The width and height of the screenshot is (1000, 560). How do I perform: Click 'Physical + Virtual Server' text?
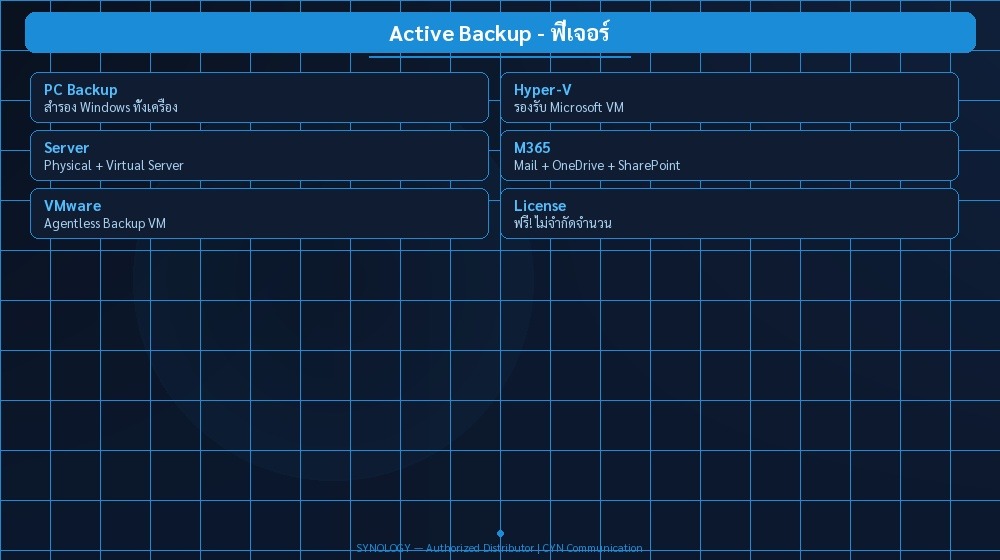(114, 165)
